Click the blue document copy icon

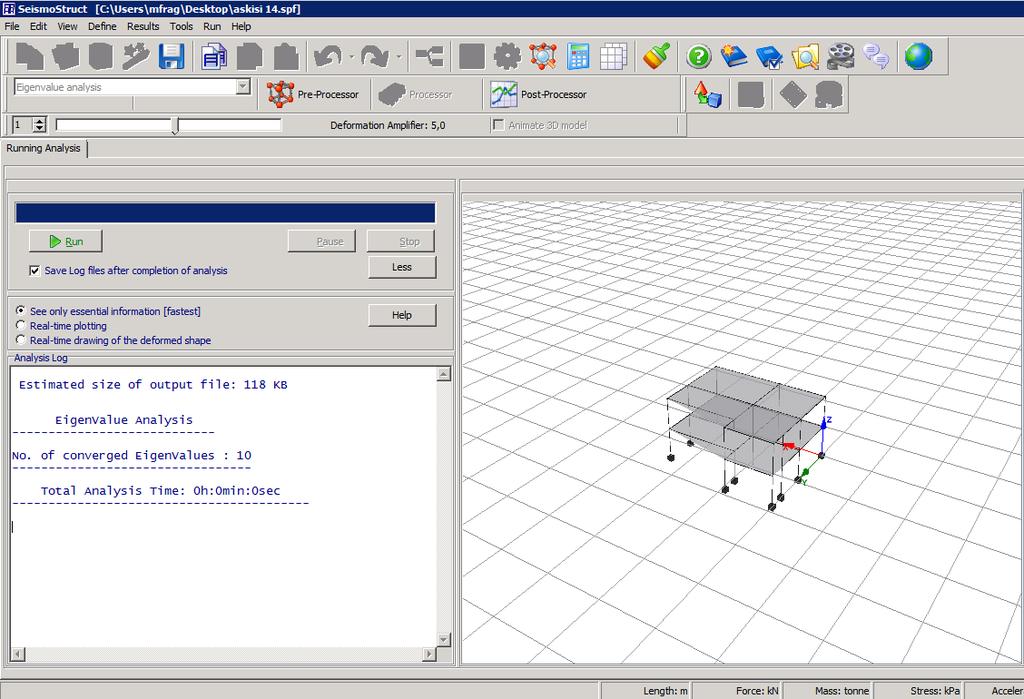tap(214, 56)
